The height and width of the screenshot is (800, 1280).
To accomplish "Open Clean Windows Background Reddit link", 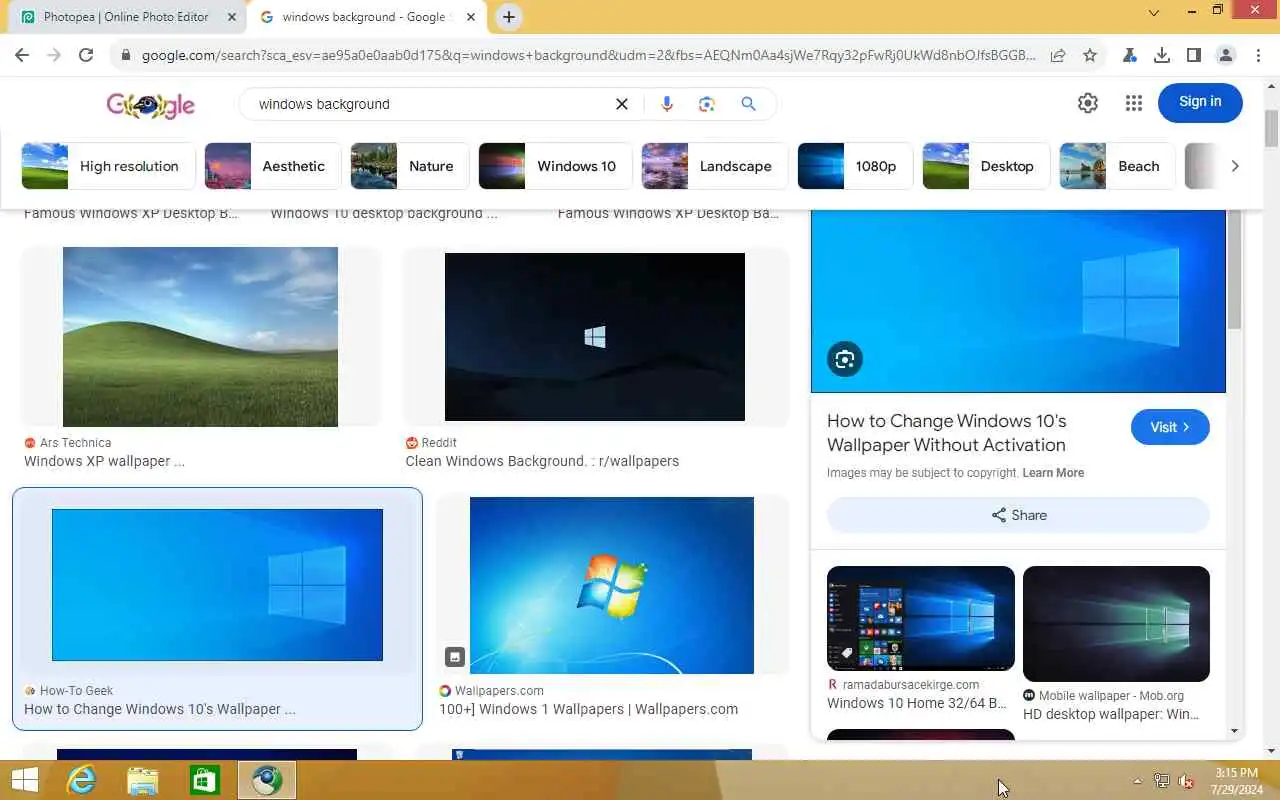I will [x=542, y=461].
